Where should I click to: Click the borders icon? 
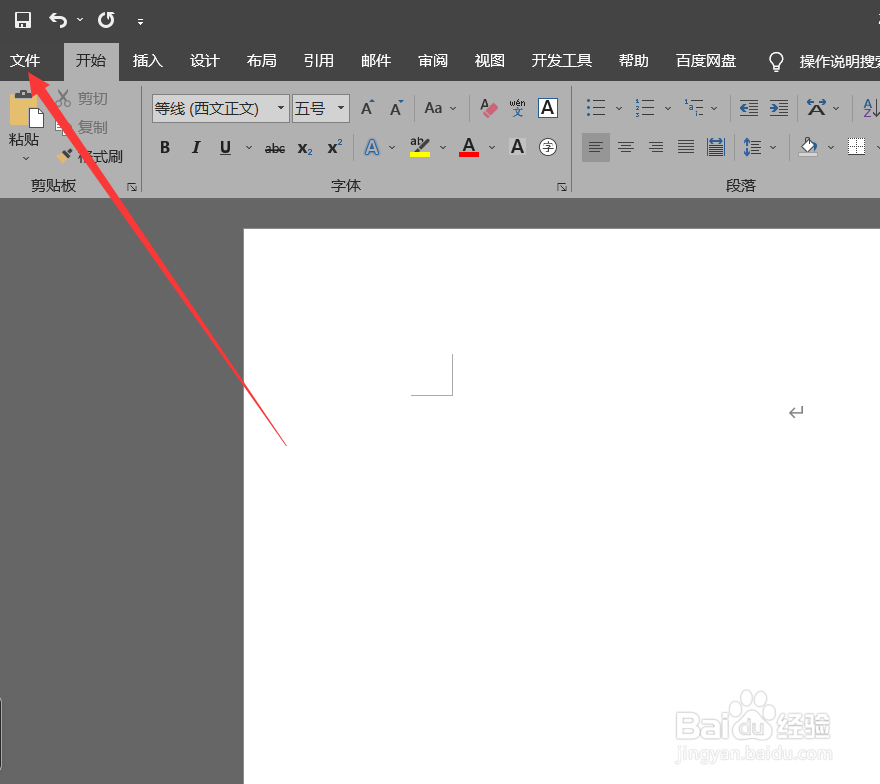856,148
